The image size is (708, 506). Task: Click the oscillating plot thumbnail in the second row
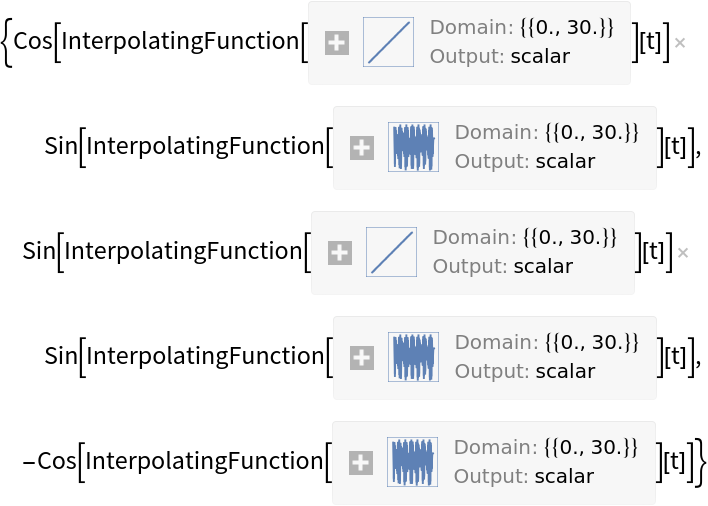[413, 148]
